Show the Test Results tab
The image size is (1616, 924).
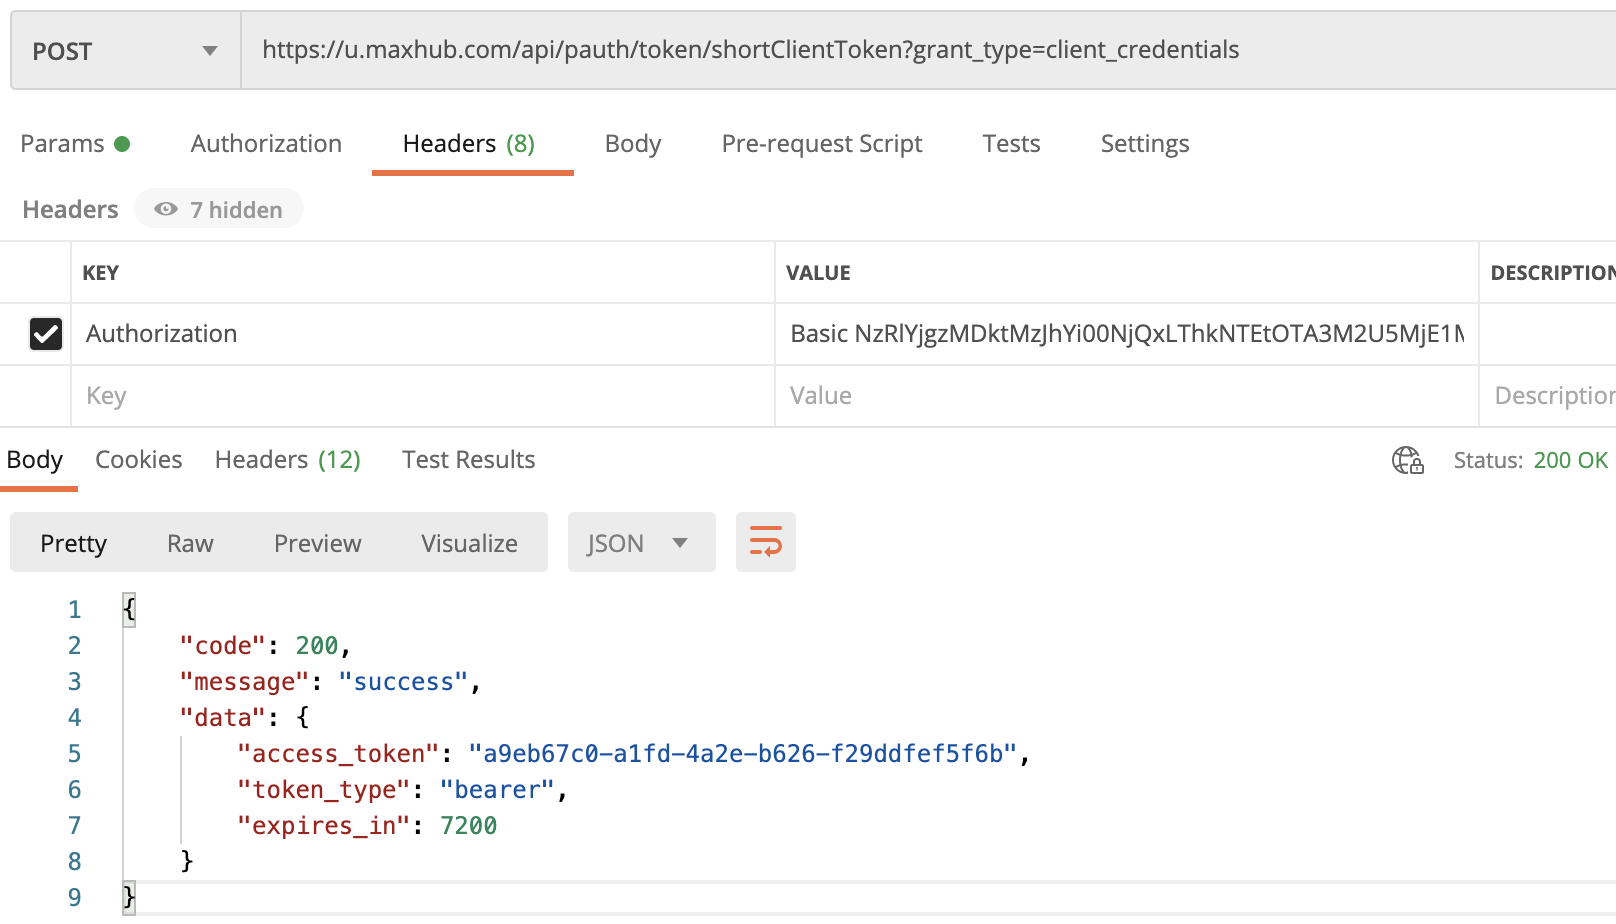tap(468, 460)
